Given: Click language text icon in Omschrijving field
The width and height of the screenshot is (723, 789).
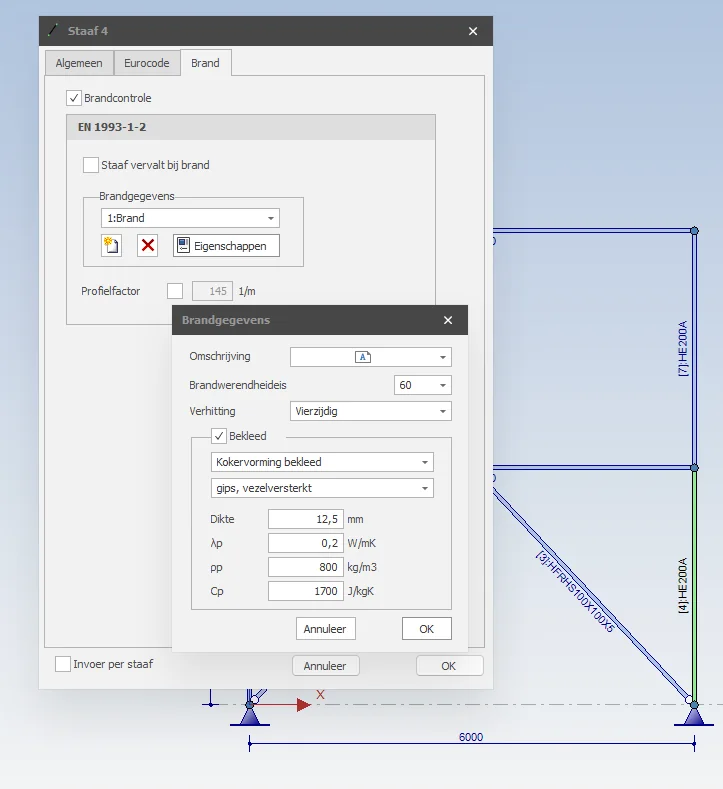Looking at the screenshot, I should click(x=363, y=357).
